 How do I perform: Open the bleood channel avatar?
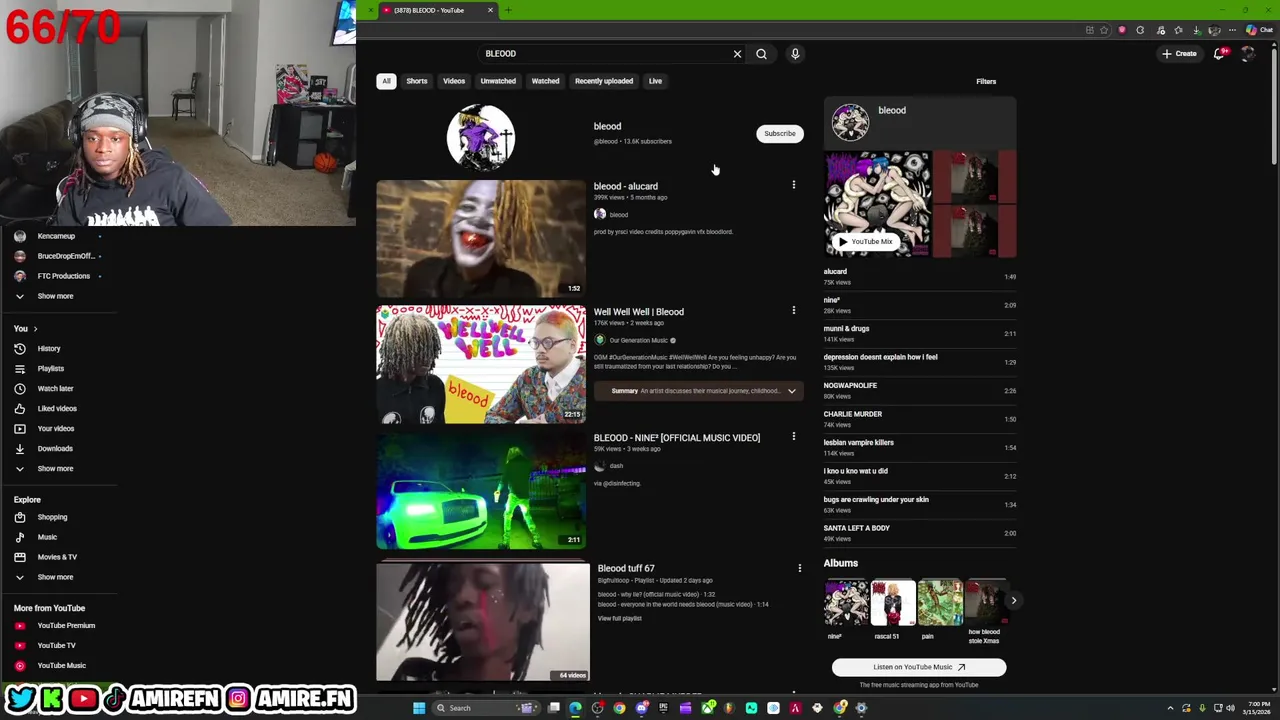(x=481, y=137)
